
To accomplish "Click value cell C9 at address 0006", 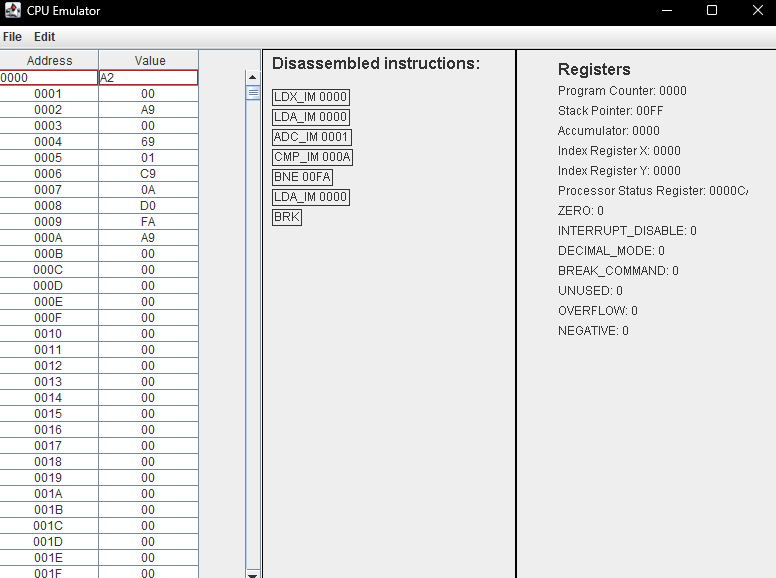I will [x=148, y=174].
